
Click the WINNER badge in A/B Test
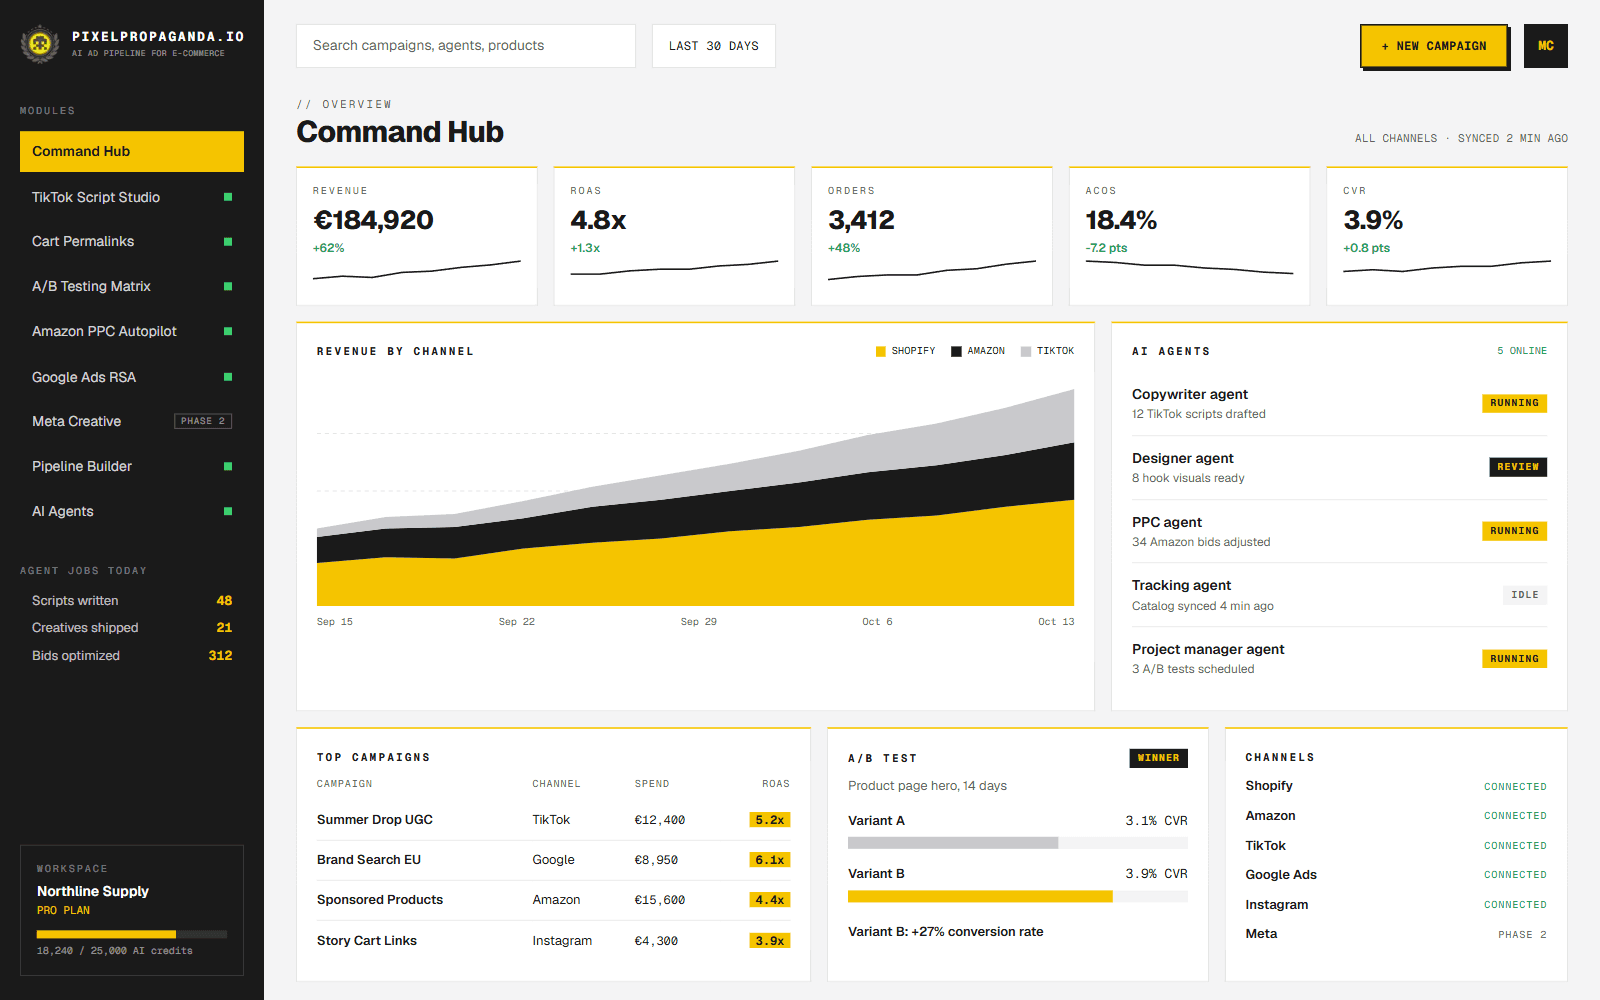(1158, 758)
